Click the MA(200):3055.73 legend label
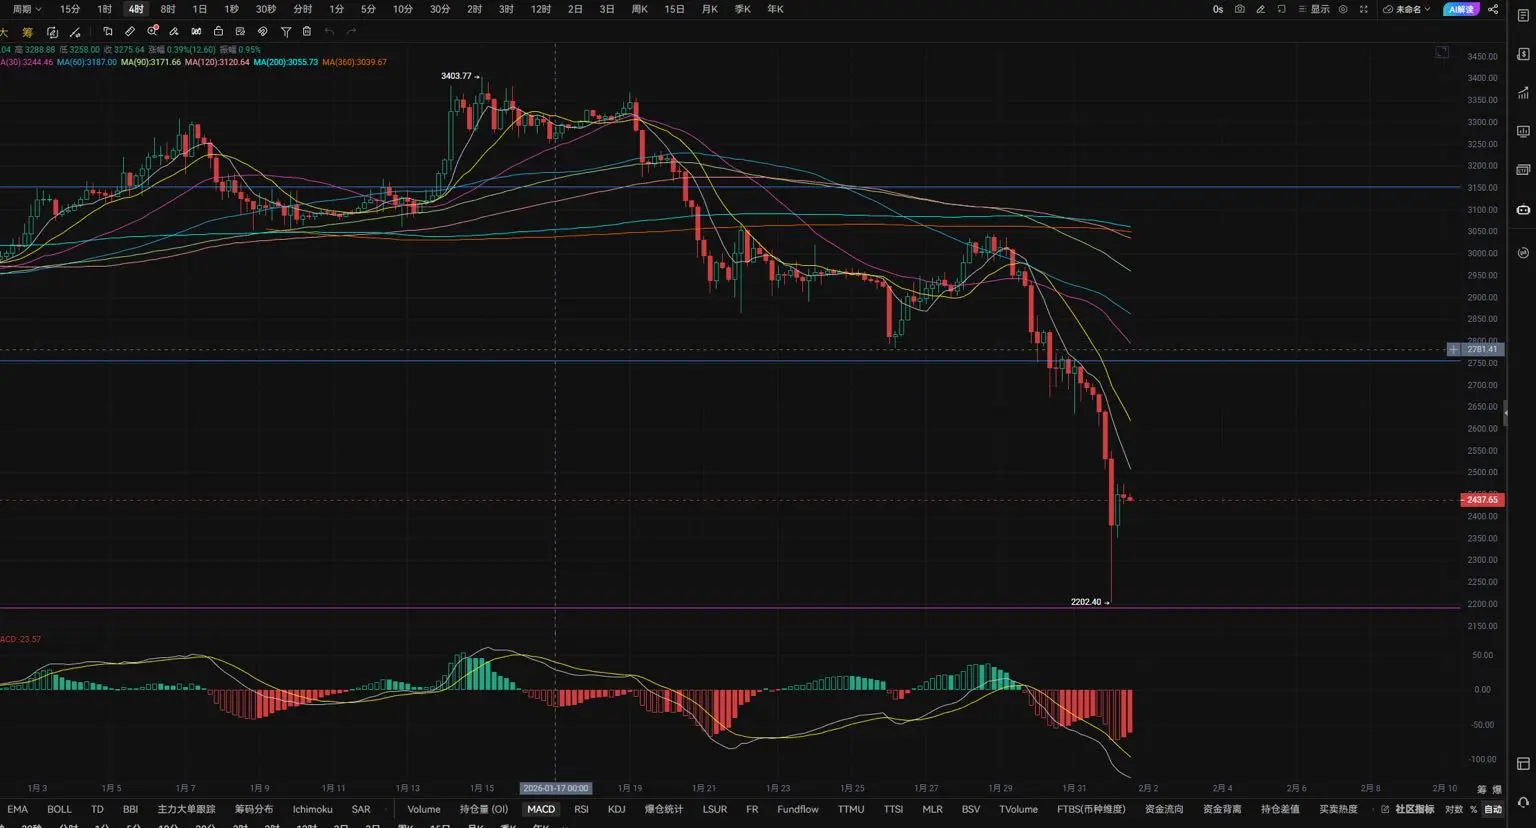Viewport: 1536px width, 828px height. pos(286,62)
